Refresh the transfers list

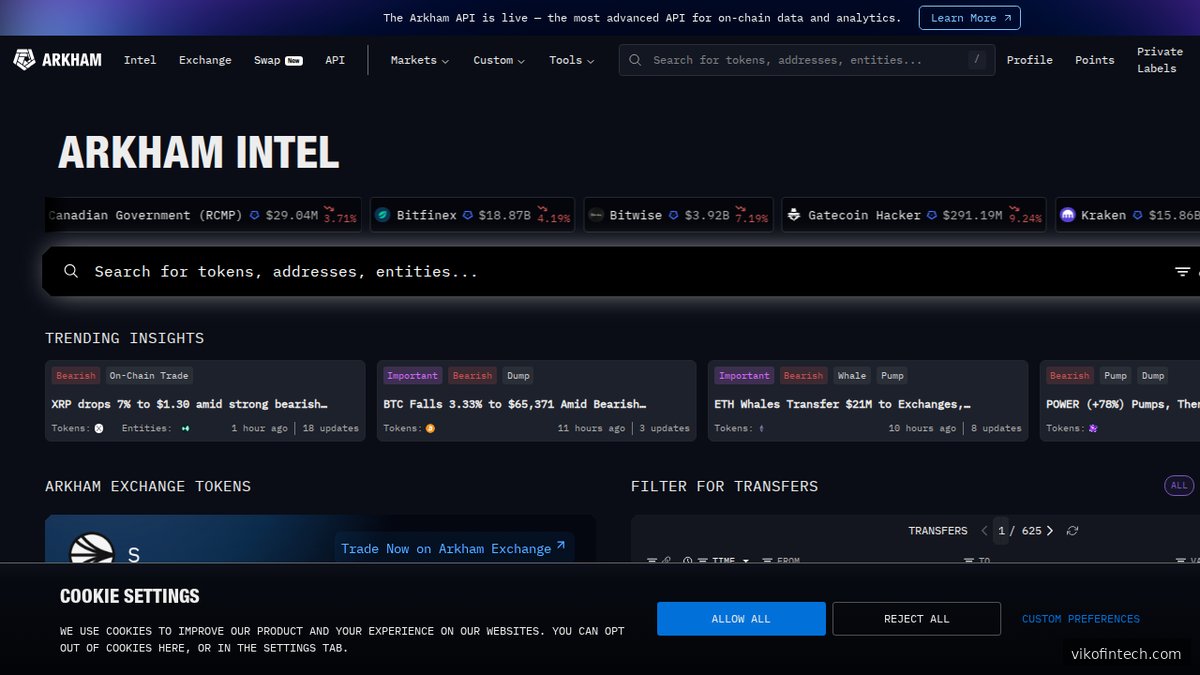click(x=1073, y=531)
